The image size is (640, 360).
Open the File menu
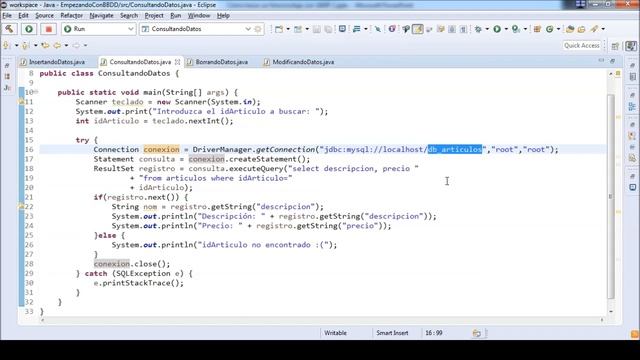point(7,16)
